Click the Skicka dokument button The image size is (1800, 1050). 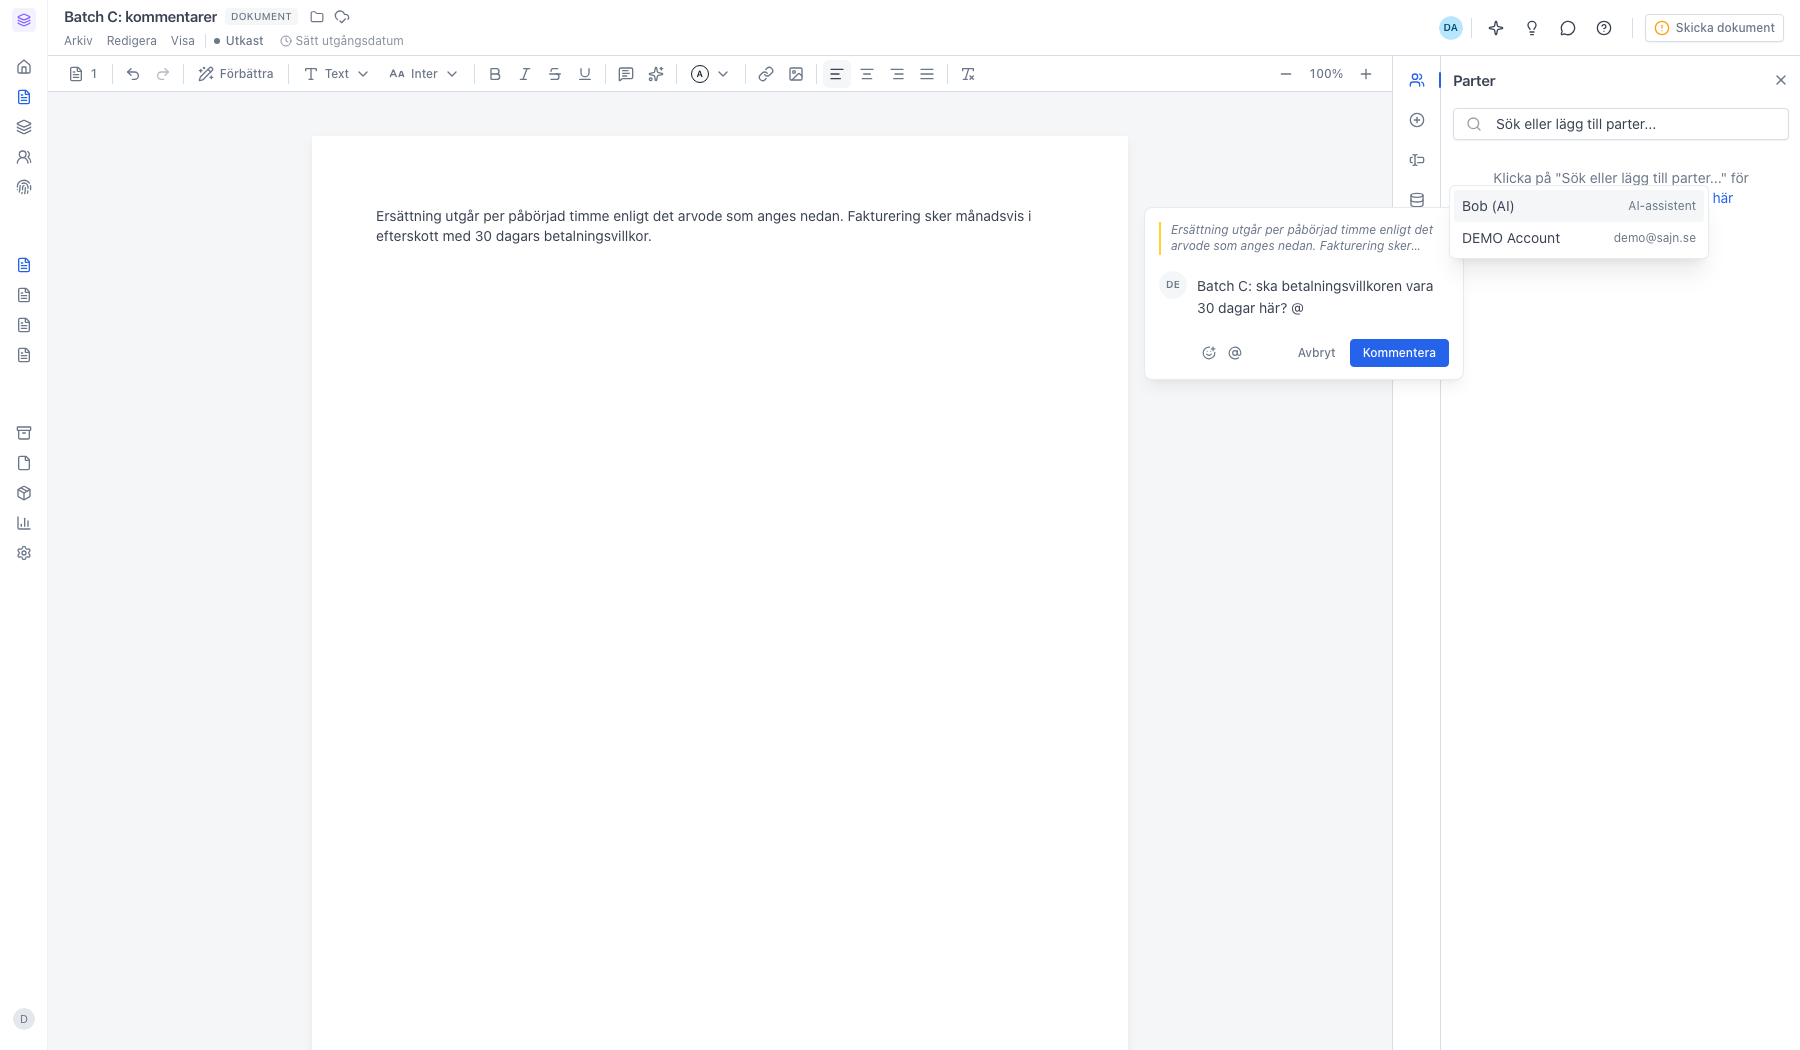pyautogui.click(x=1715, y=28)
